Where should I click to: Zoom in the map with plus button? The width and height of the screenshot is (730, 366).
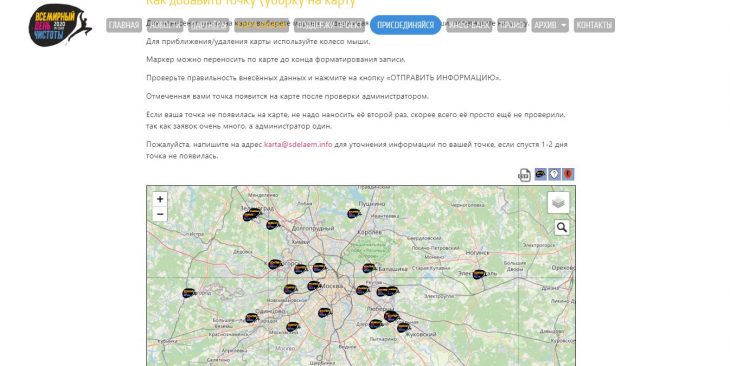(x=160, y=199)
